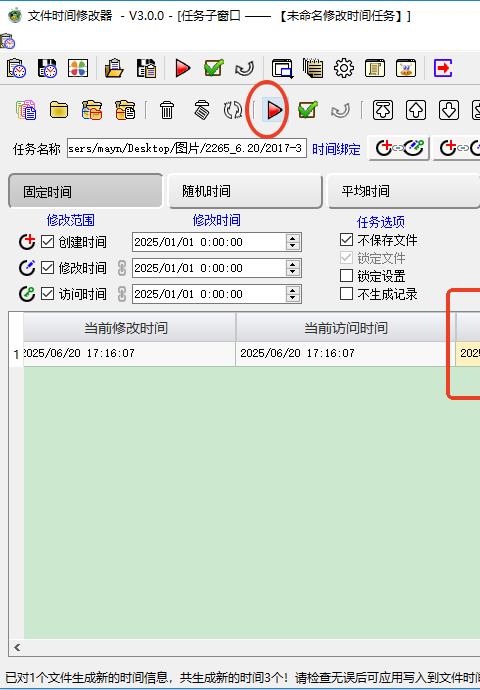480x690 pixels.
Task: Click the move down arrow icon
Action: tap(449, 110)
